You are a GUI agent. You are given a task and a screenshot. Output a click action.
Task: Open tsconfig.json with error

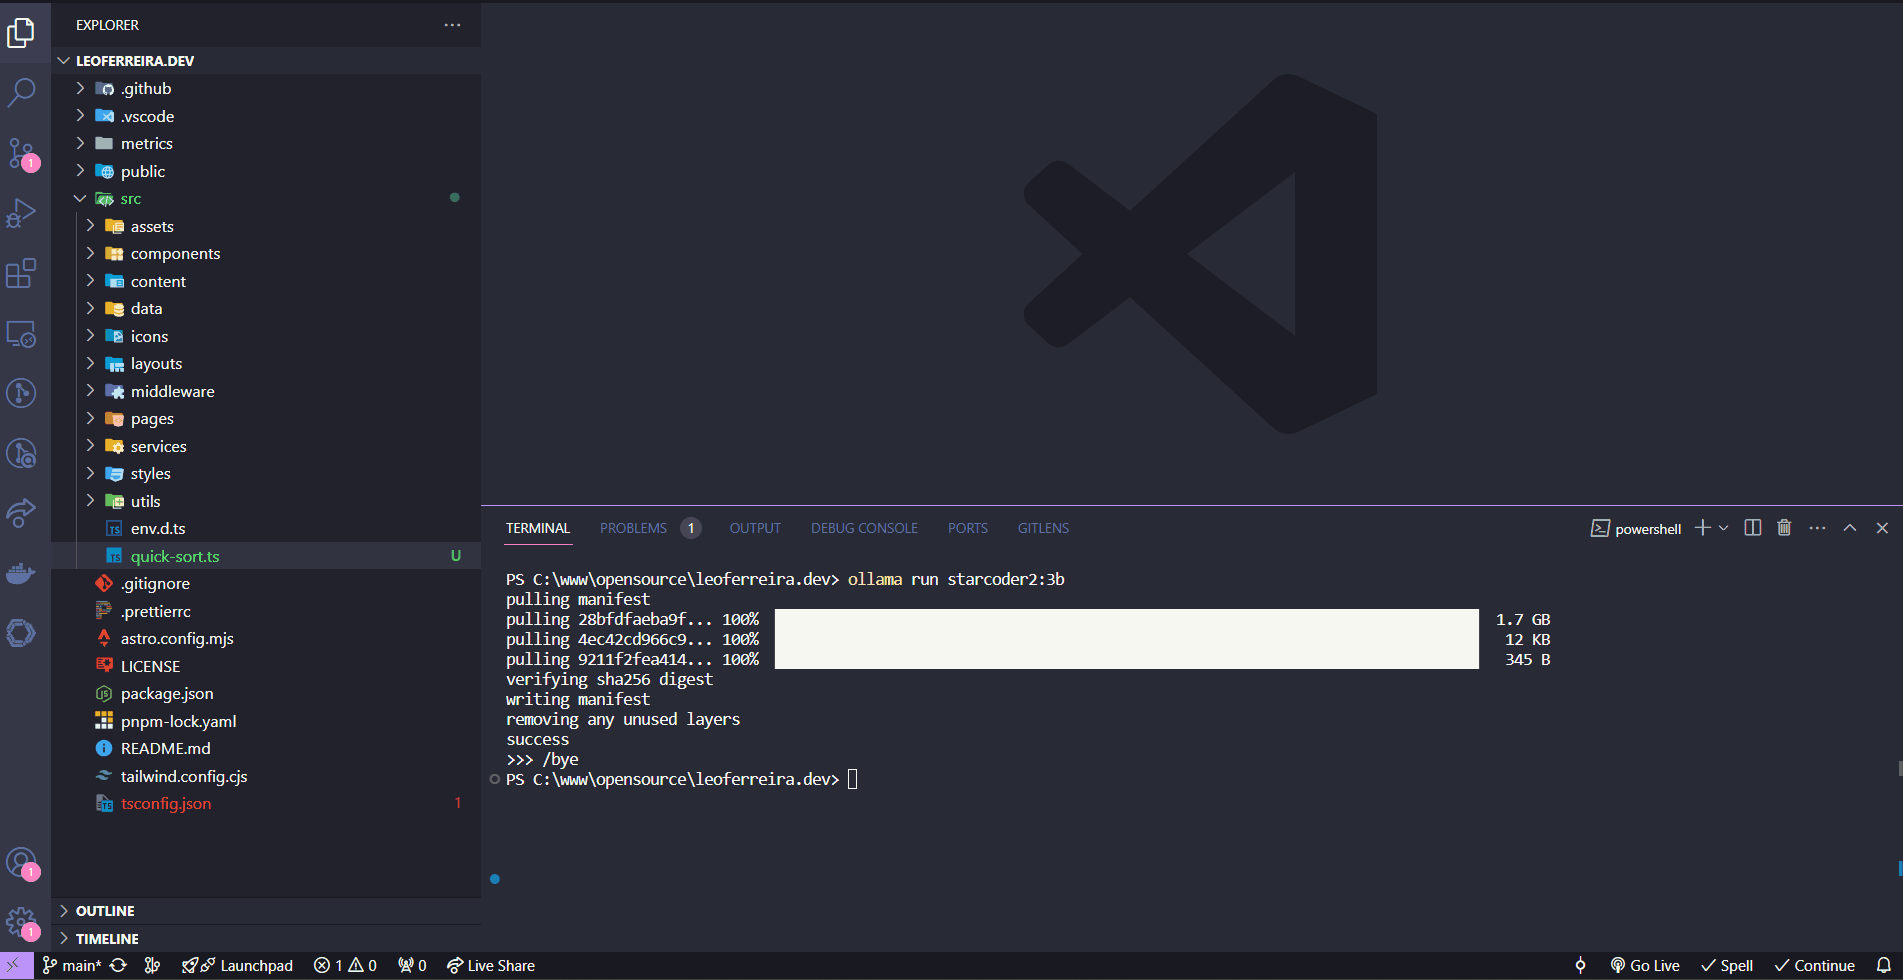pos(266,804)
